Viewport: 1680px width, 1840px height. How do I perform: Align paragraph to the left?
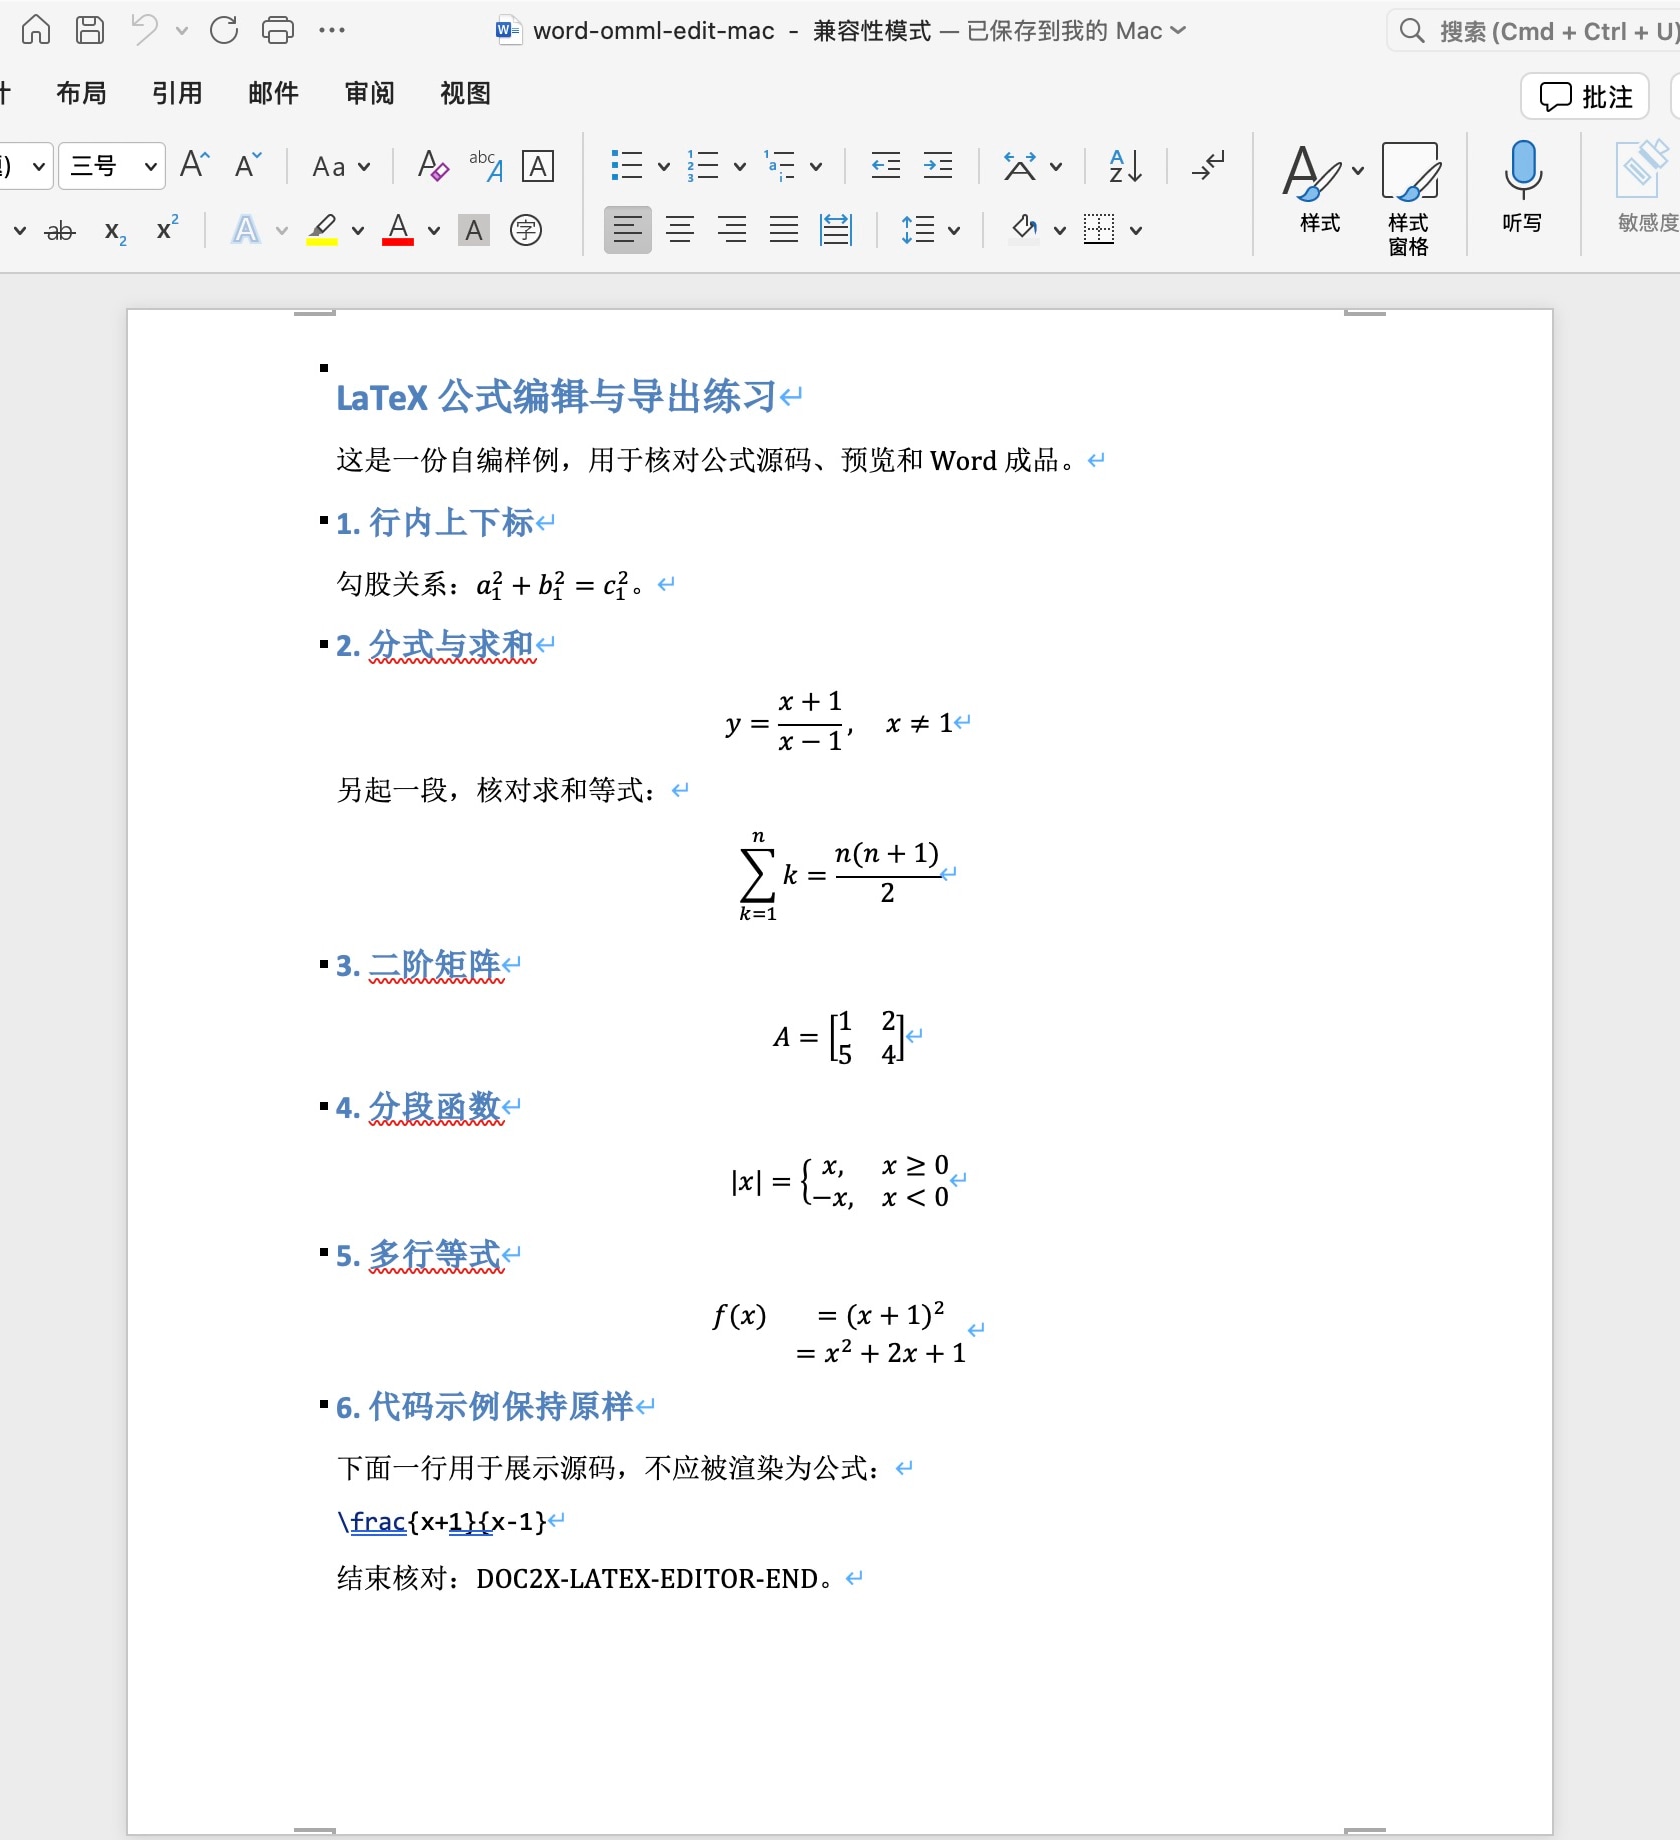(627, 230)
